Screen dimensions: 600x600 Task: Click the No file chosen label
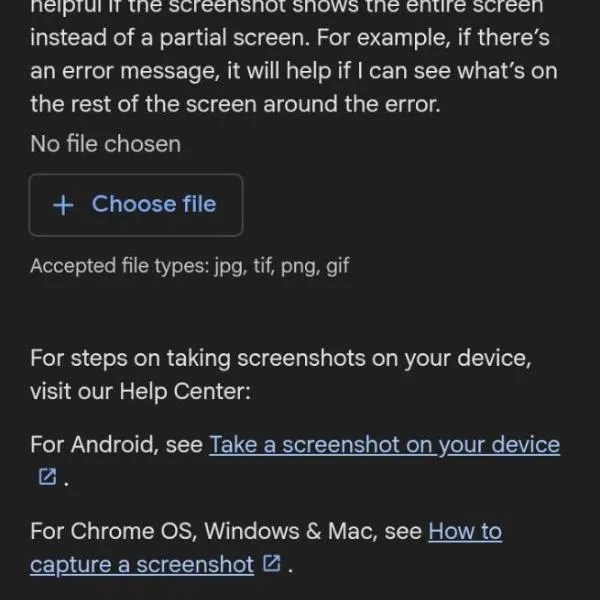point(105,144)
